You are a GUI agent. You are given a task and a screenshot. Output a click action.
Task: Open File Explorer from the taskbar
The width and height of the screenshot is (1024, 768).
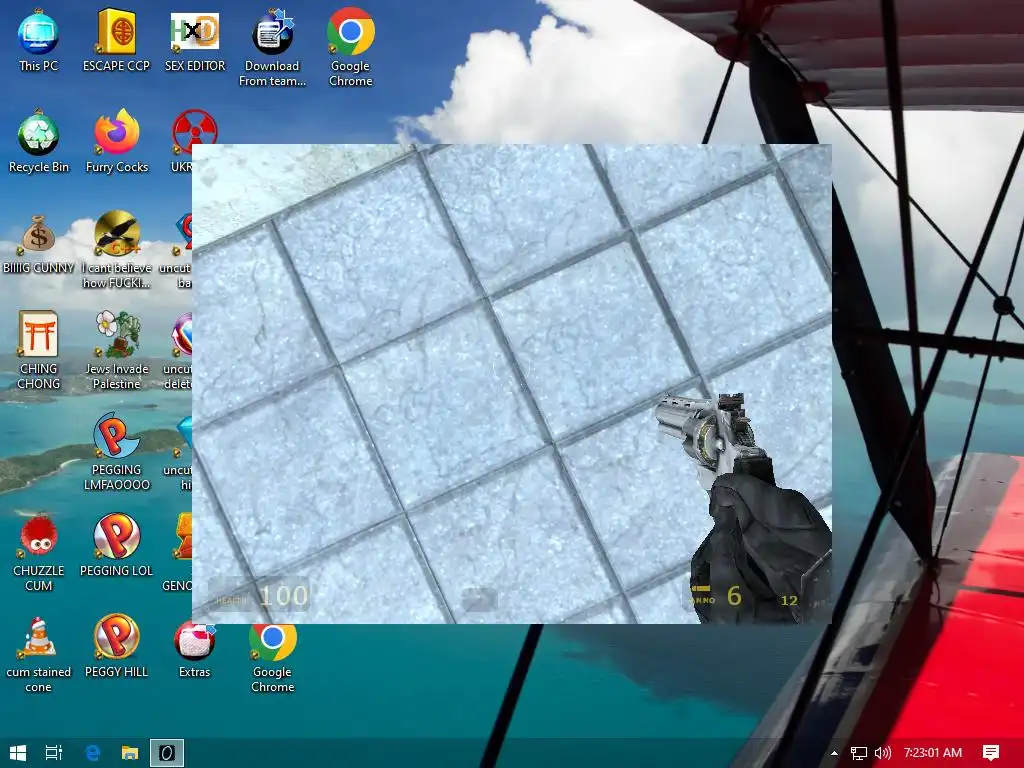pos(130,753)
